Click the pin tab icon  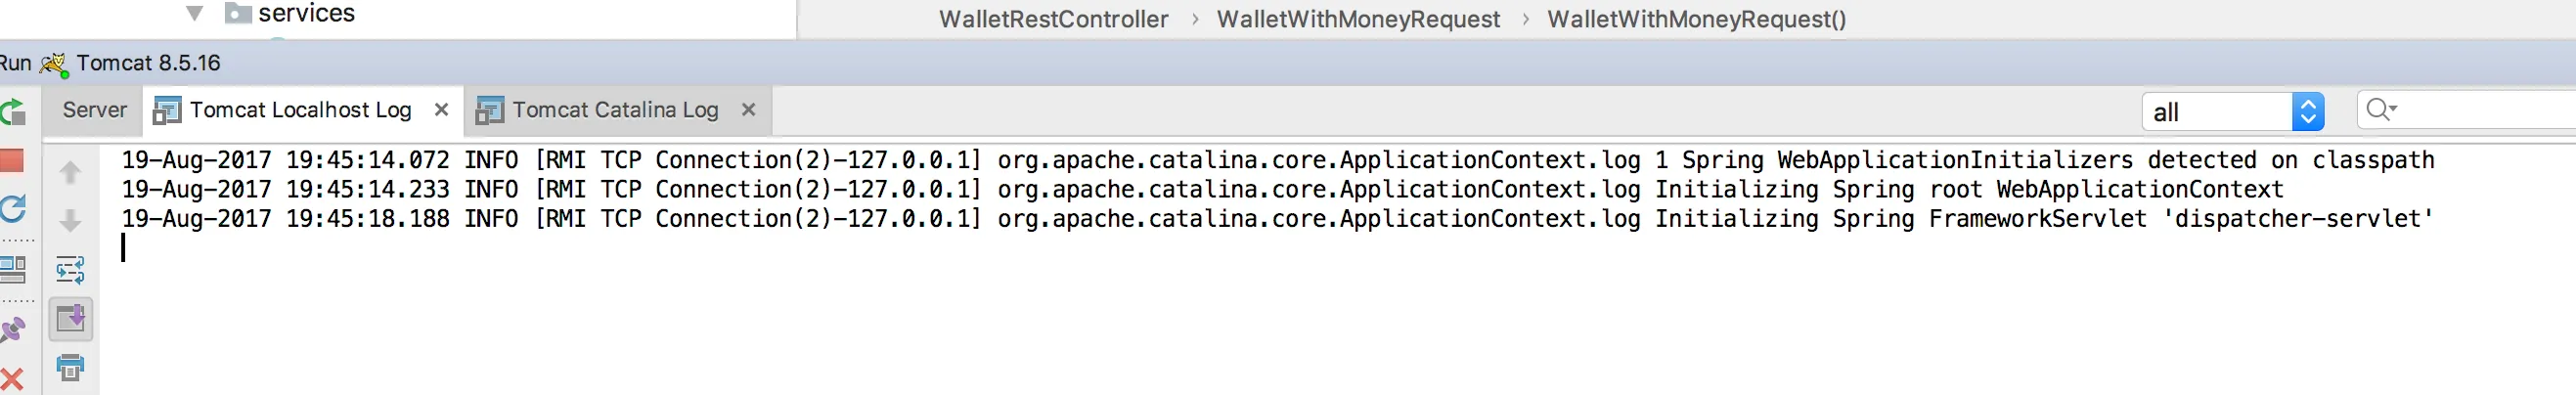tap(12, 329)
